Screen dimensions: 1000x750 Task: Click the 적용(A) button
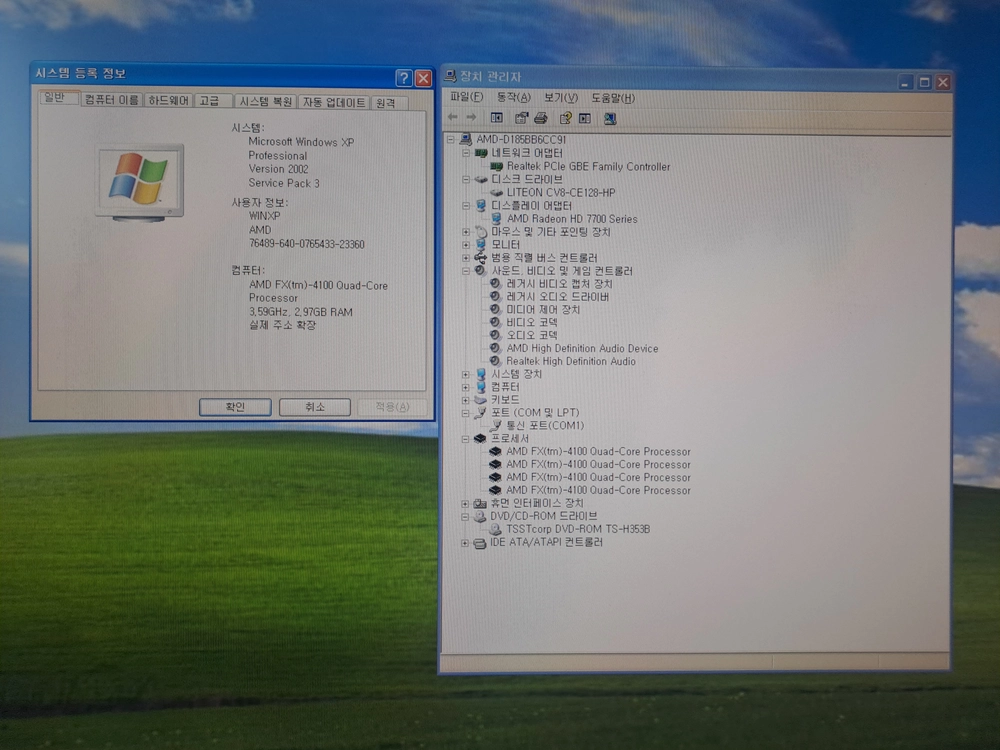coord(392,407)
